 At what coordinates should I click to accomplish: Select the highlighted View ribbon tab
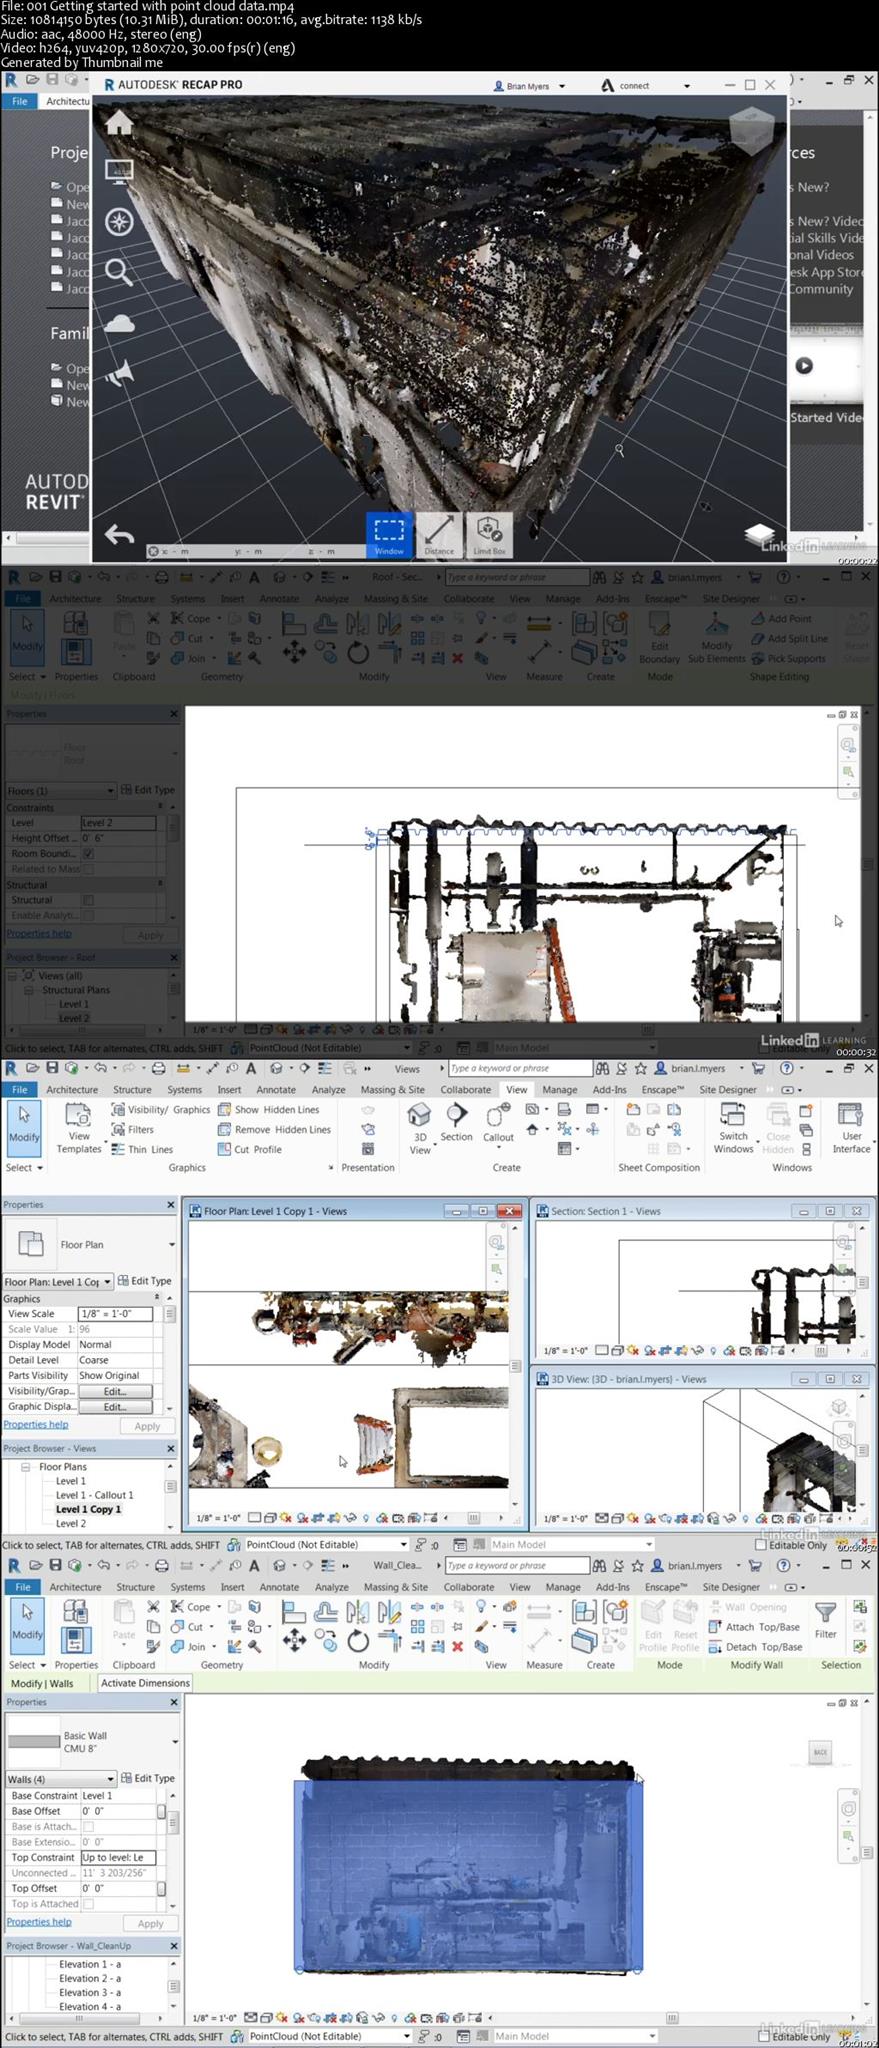click(x=516, y=1089)
